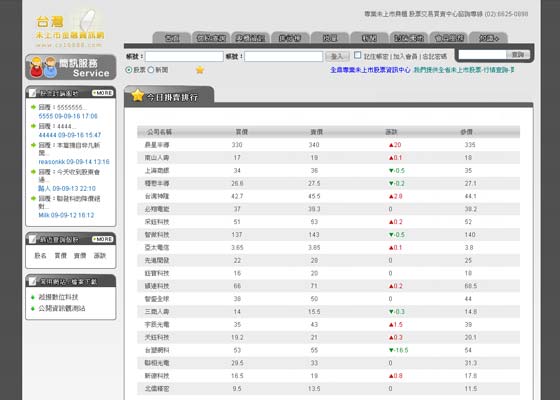
Task: Open the 加入會員 link
Action: (x=405, y=56)
